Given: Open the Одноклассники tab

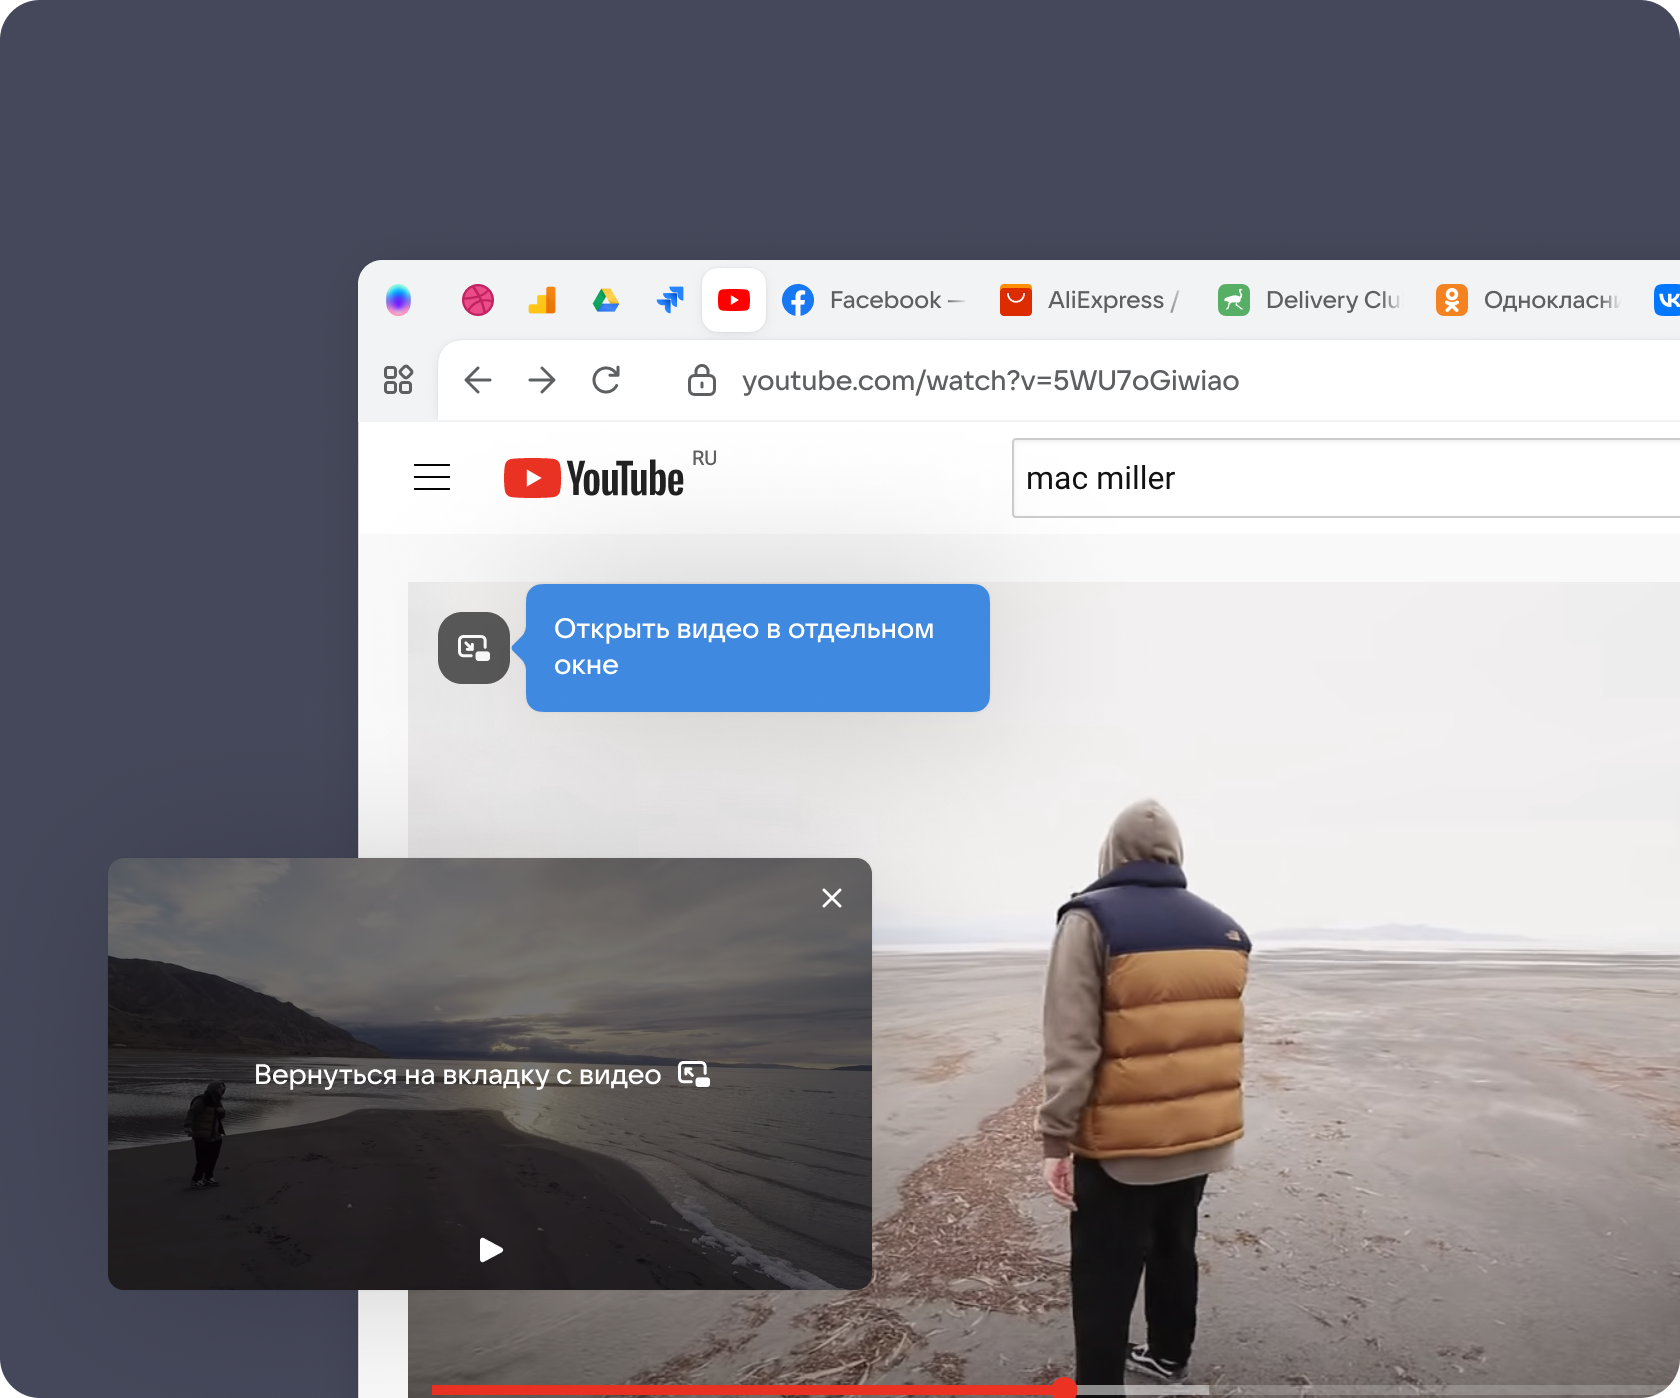Looking at the screenshot, I should tap(1528, 300).
